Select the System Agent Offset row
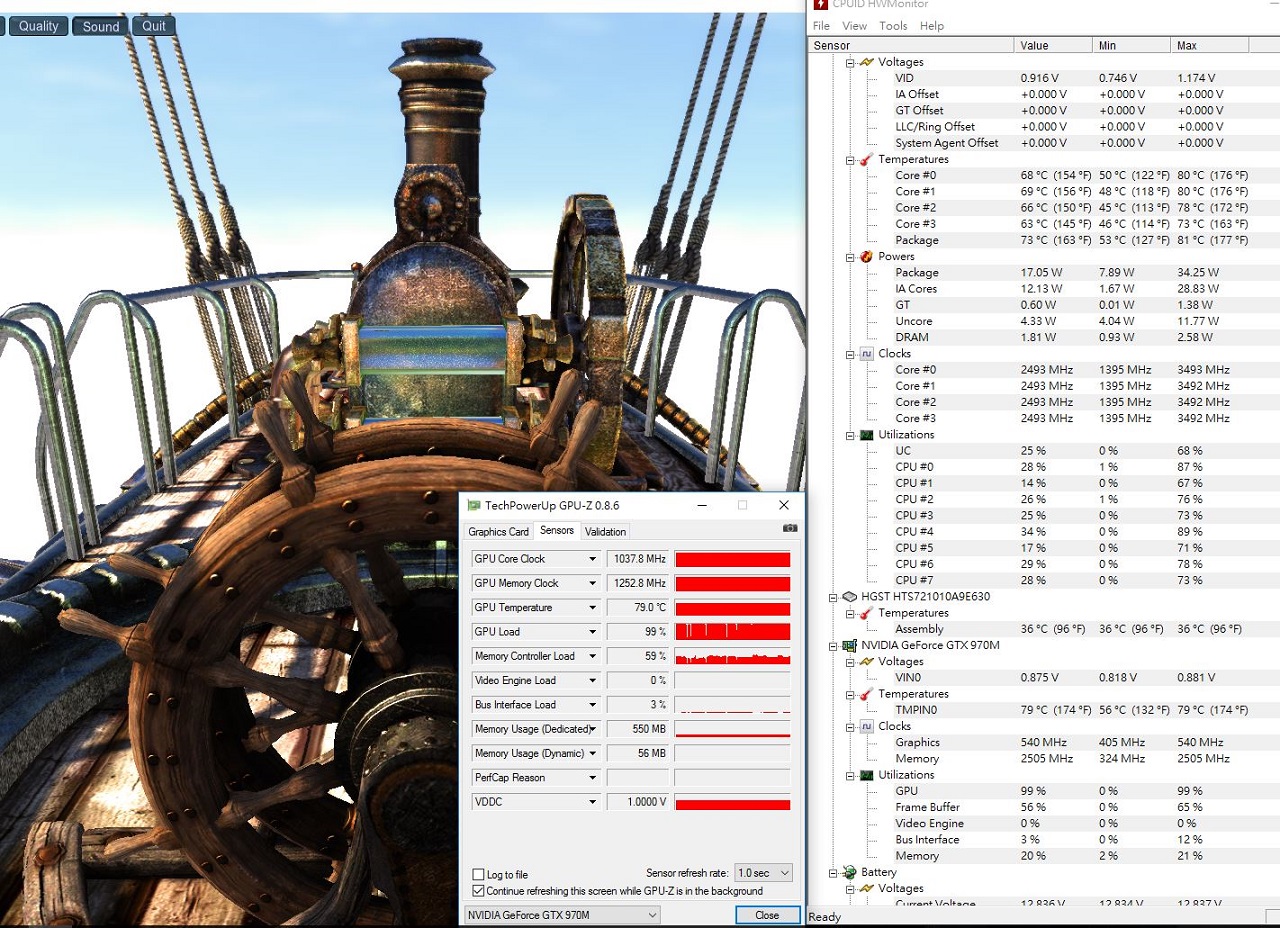Image resolution: width=1280 pixels, height=928 pixels. 1043,143
